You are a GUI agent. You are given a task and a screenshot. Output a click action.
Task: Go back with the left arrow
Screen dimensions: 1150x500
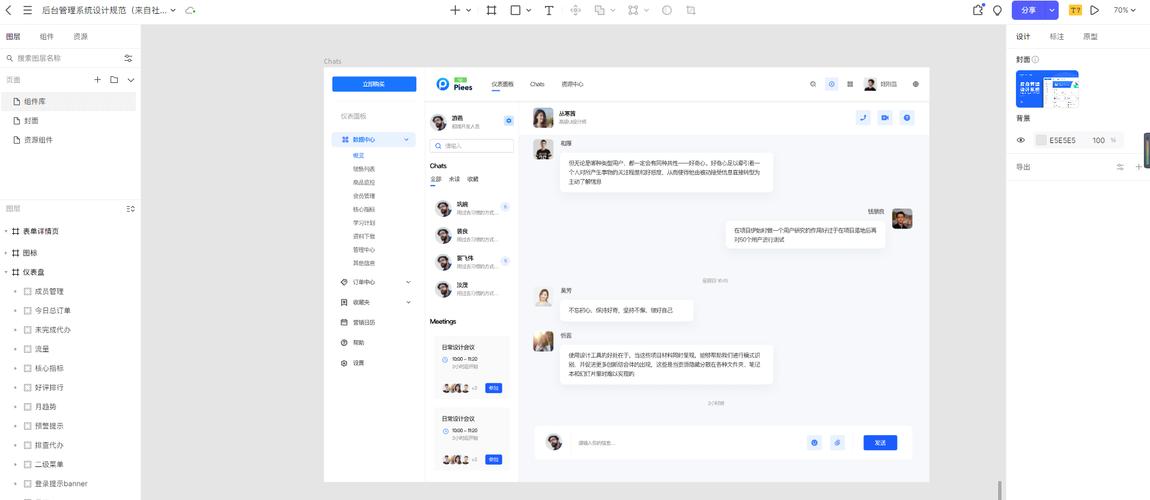(9, 10)
